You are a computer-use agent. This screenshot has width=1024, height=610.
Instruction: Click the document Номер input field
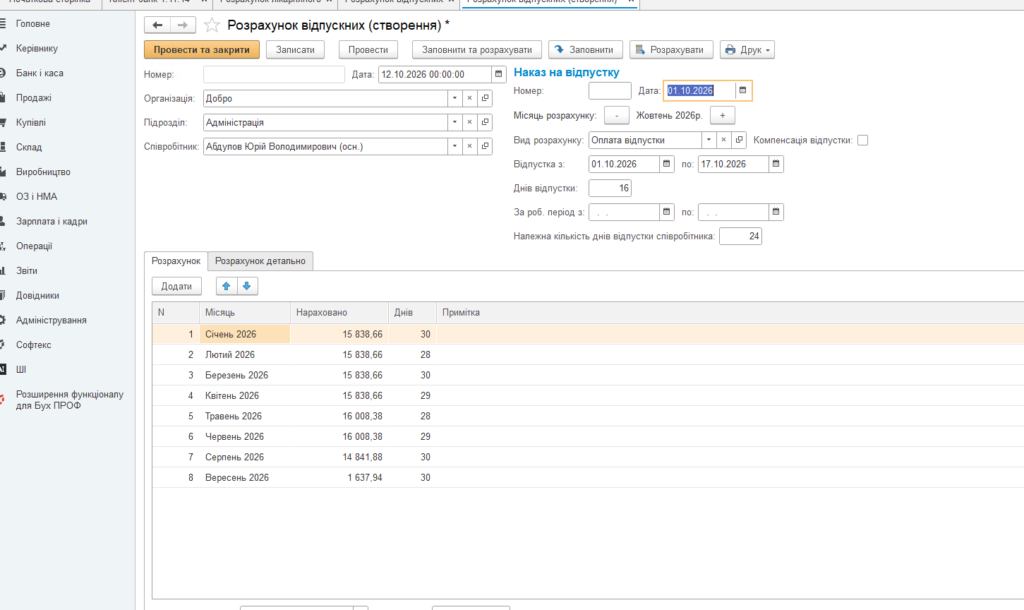[274, 74]
